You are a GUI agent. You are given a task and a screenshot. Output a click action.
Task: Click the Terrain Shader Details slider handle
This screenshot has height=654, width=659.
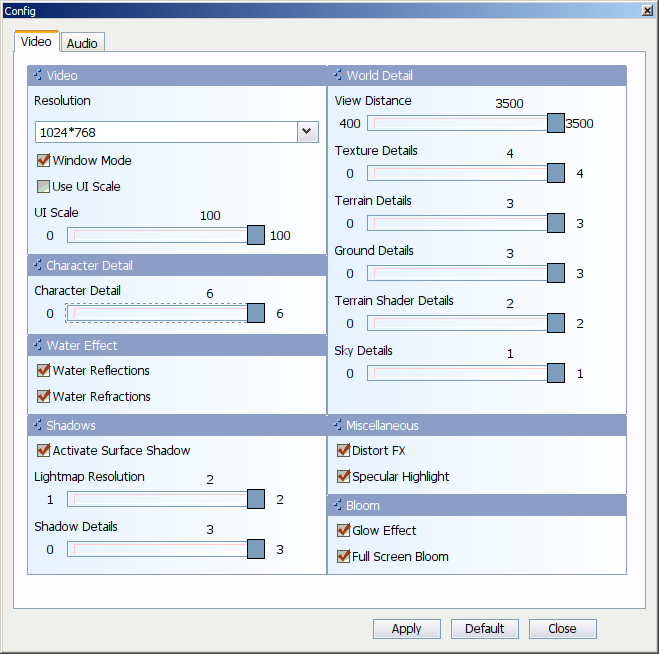(556, 323)
